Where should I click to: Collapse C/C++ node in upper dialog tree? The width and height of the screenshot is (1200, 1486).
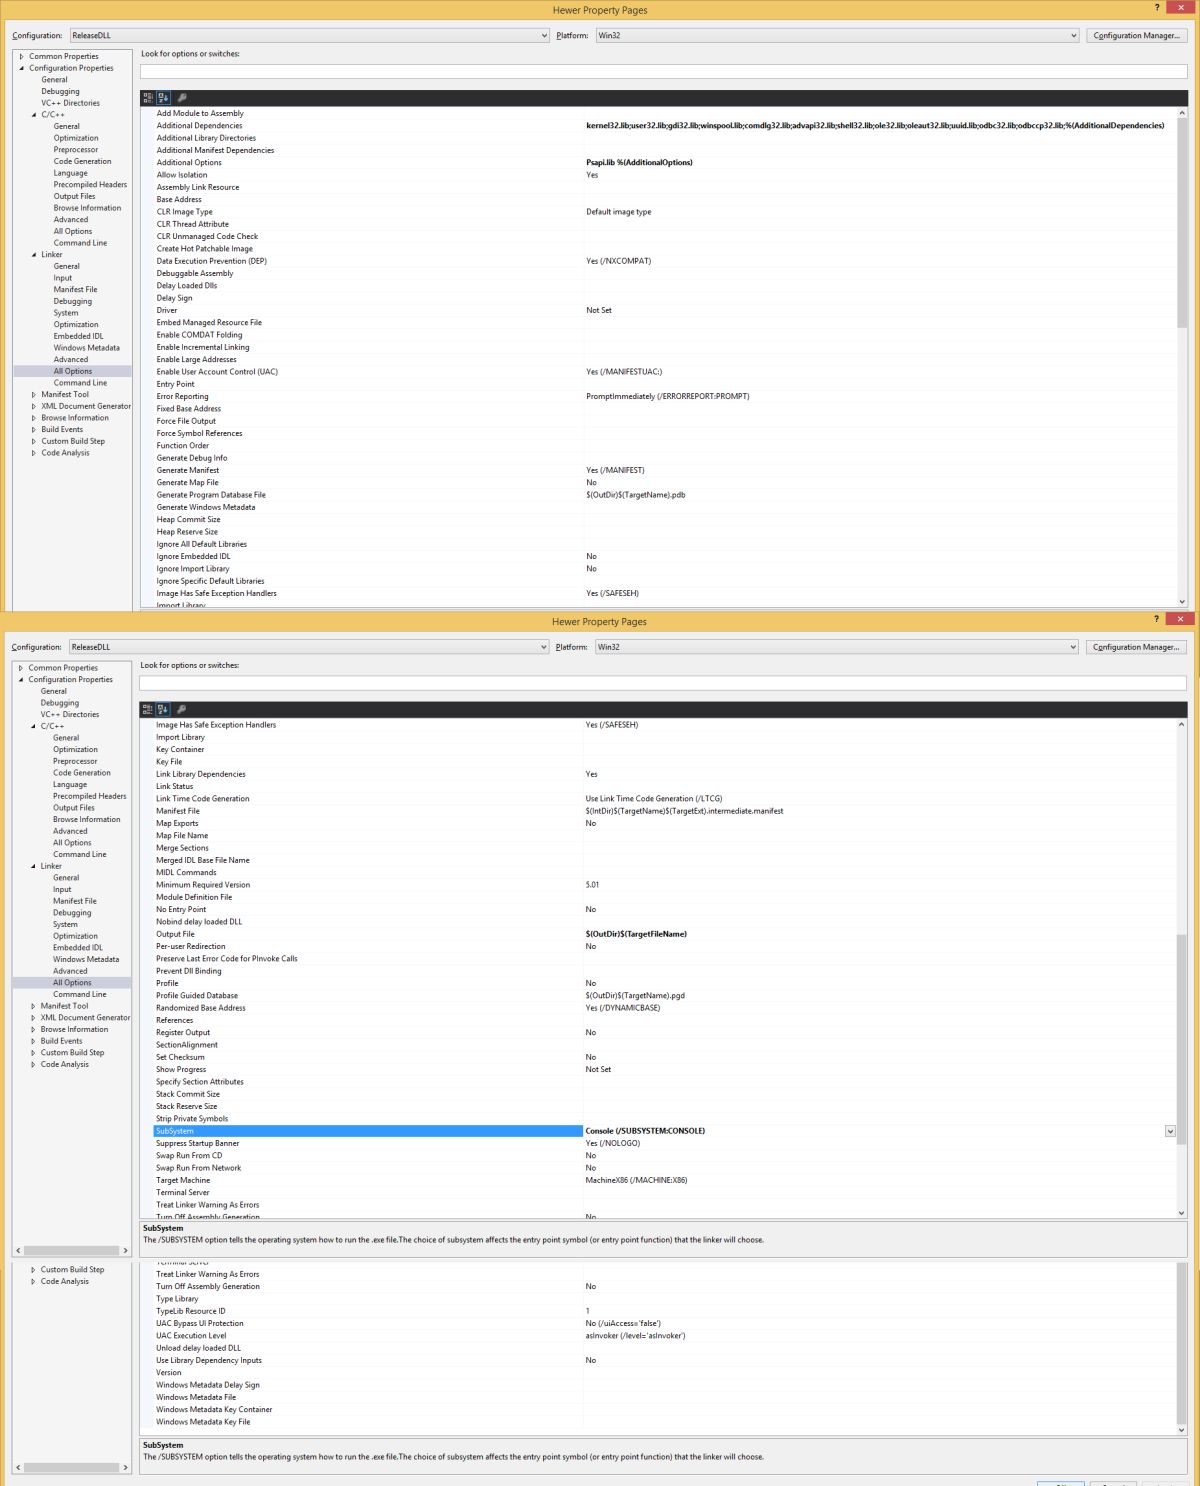pos(34,115)
